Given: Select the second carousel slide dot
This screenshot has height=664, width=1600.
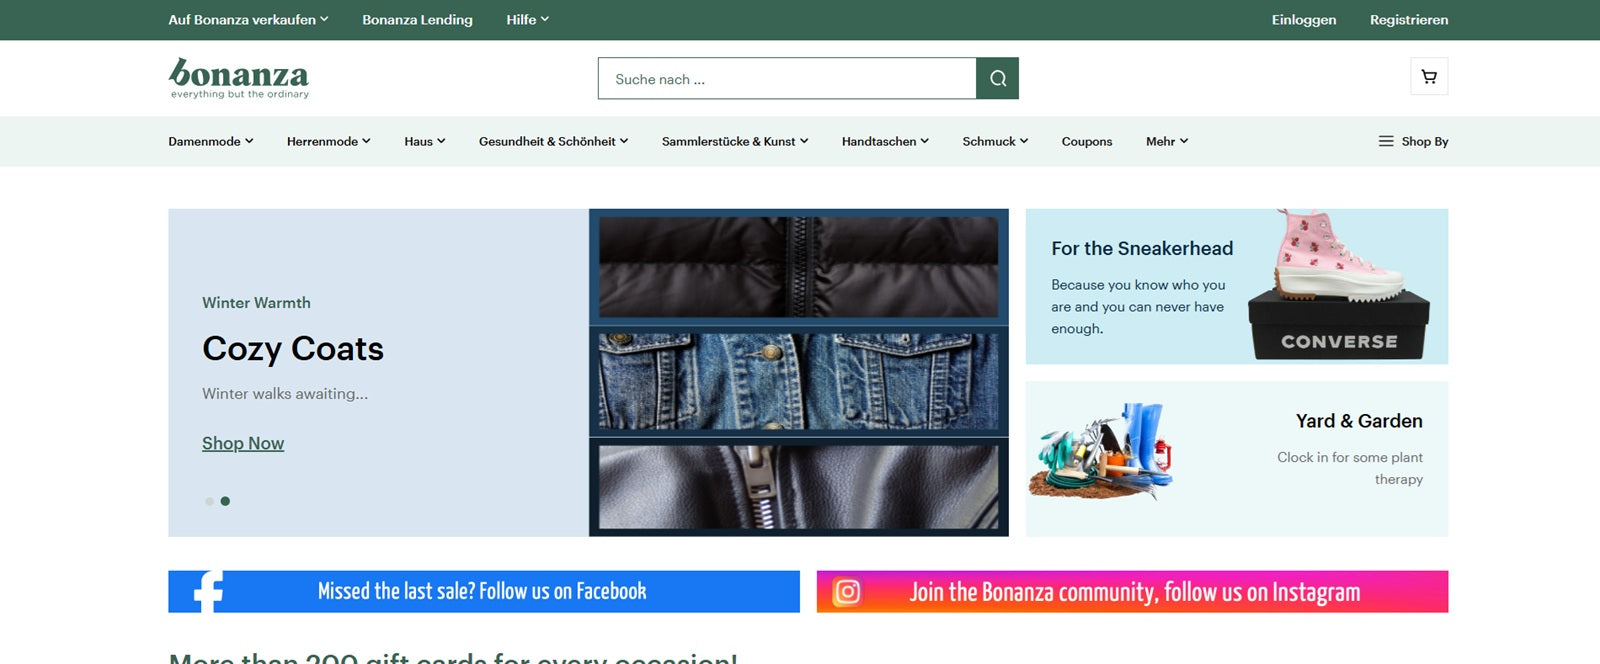Looking at the screenshot, I should [225, 501].
